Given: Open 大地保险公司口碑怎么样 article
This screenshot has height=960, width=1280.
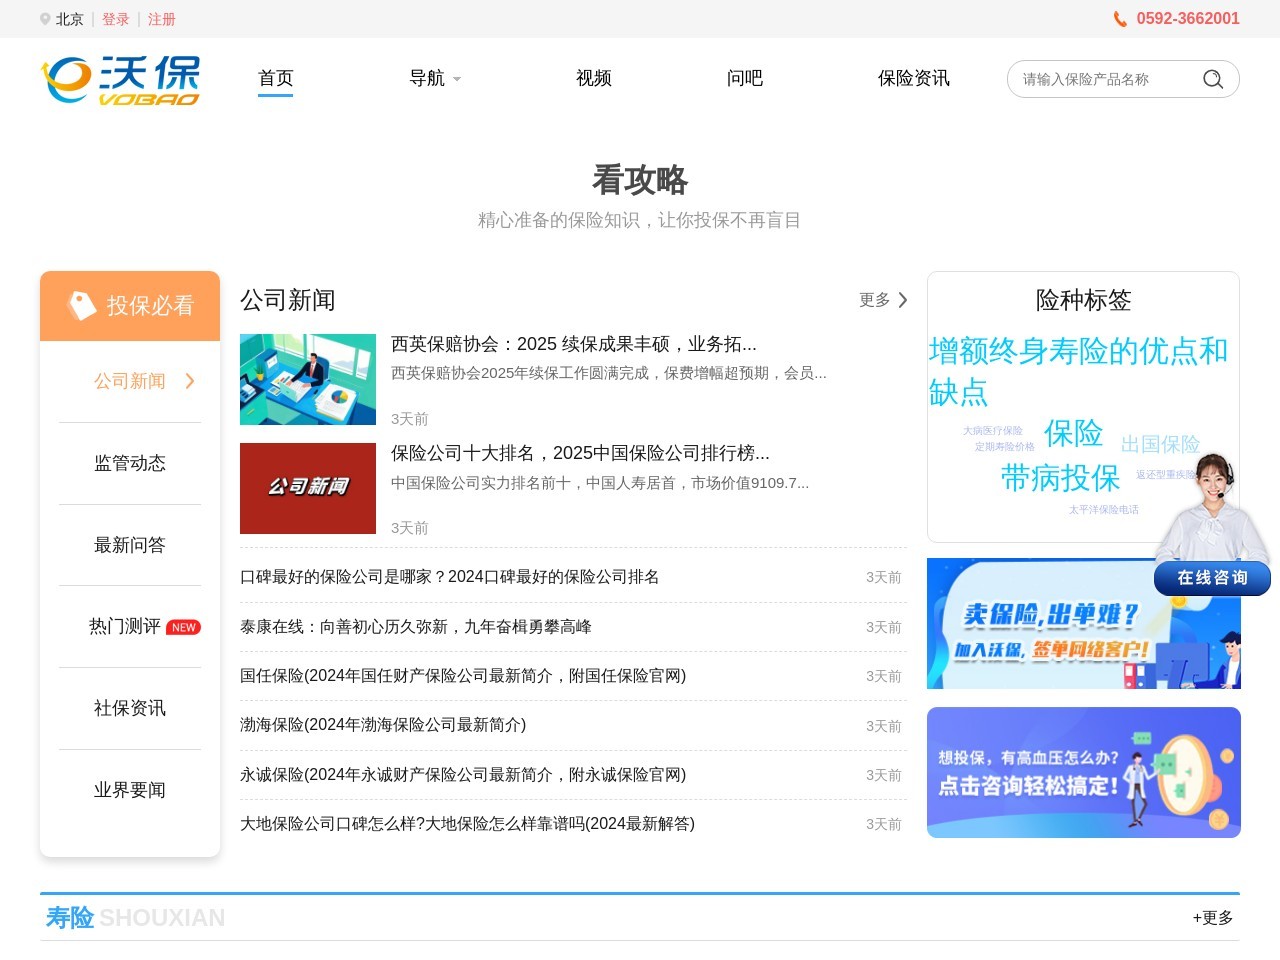Looking at the screenshot, I should pos(467,824).
